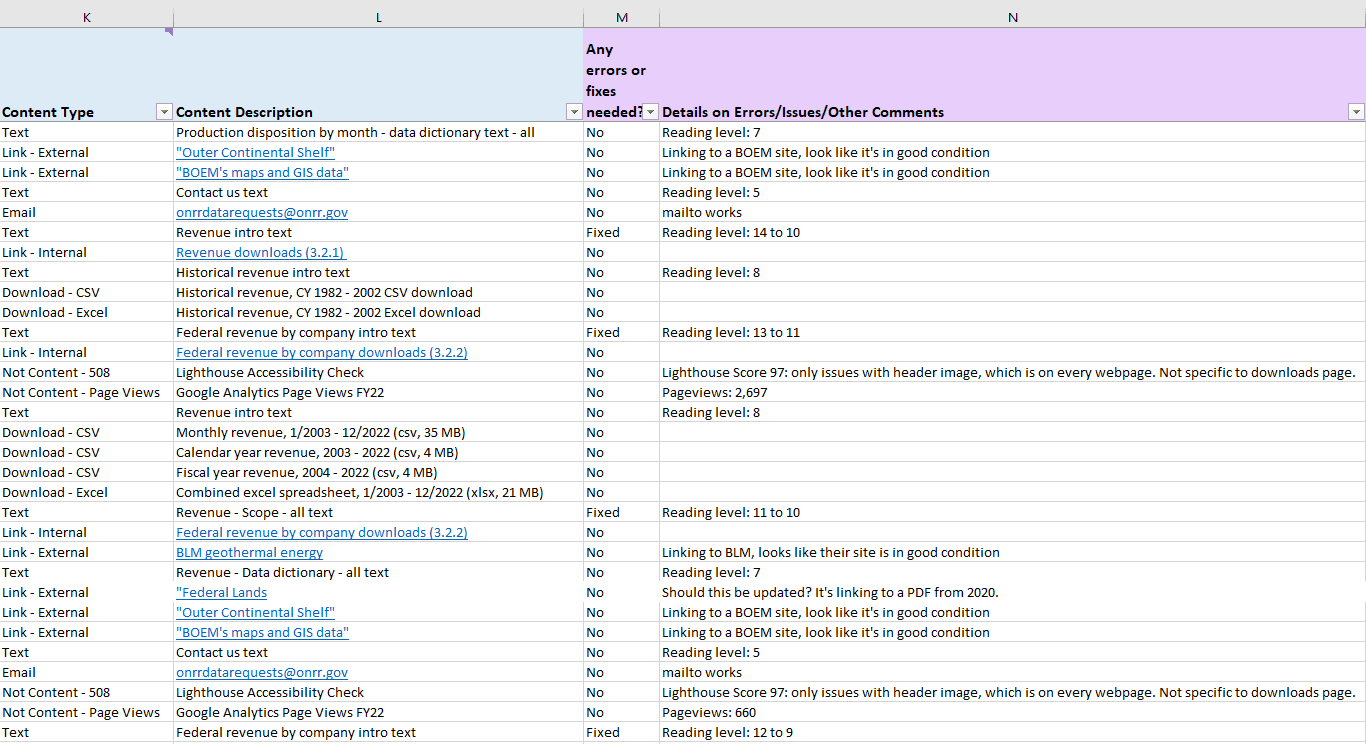
Task: Open the 'Any errors or fixes needed?' filter
Action: (650, 112)
